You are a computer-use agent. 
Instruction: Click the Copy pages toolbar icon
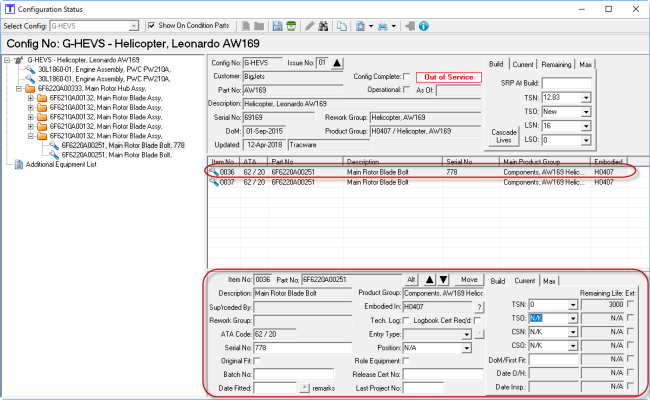(342, 26)
